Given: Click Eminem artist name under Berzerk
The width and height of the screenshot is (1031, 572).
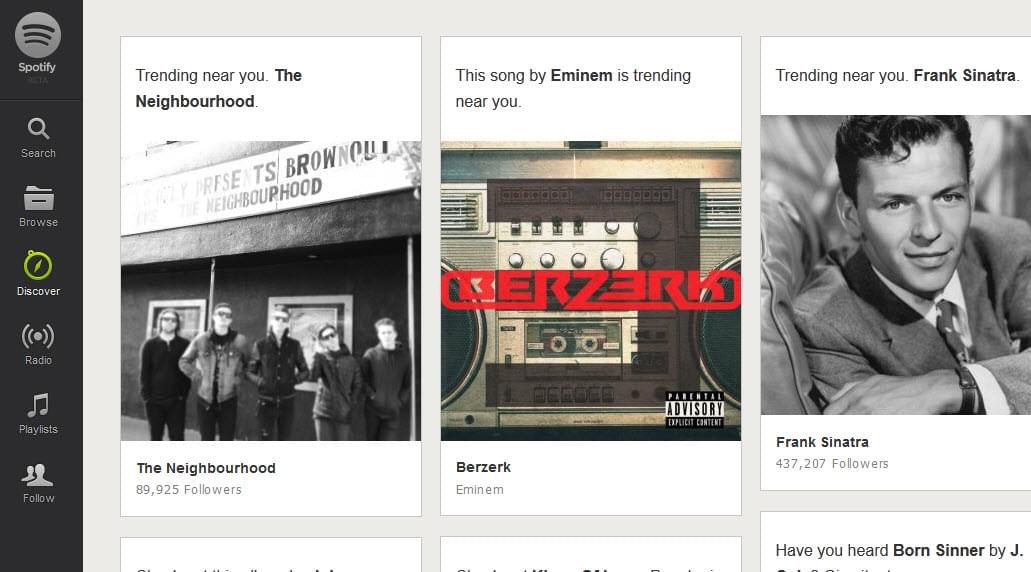Looking at the screenshot, I should pyautogui.click(x=480, y=490).
